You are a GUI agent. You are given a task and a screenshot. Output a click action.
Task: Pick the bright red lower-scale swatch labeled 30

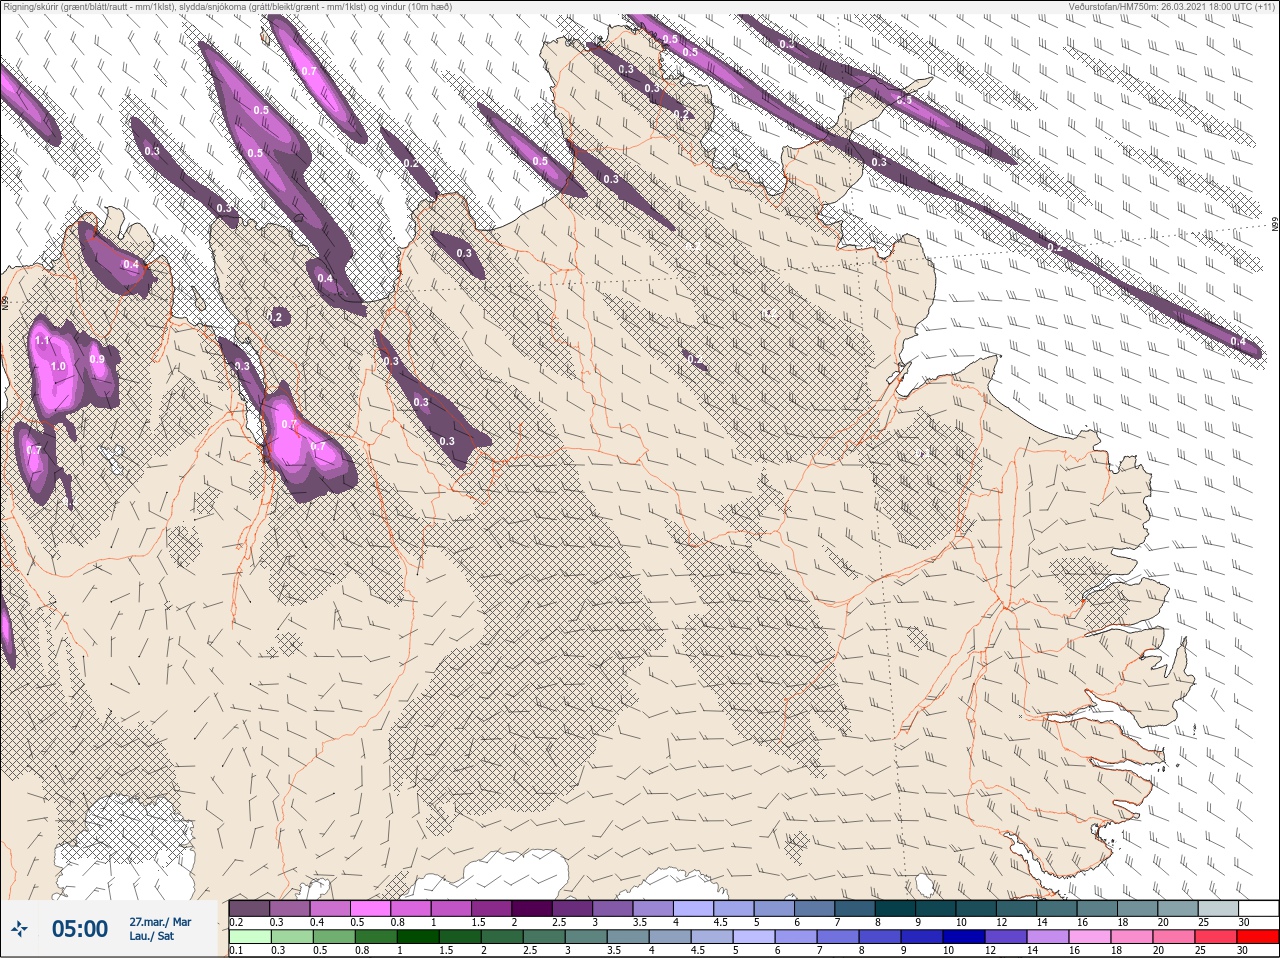click(1257, 937)
